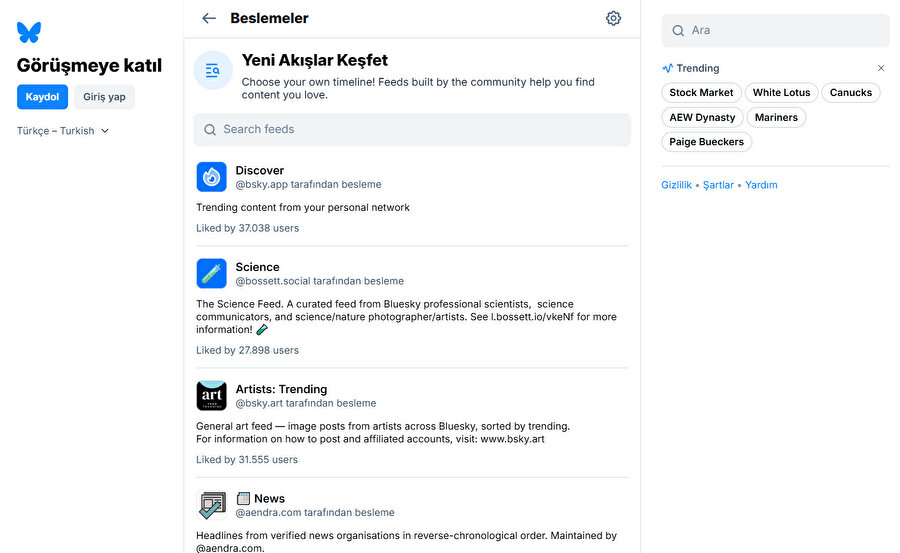Open the Paige Bueckers trending topic
900x553 pixels.
(x=706, y=142)
